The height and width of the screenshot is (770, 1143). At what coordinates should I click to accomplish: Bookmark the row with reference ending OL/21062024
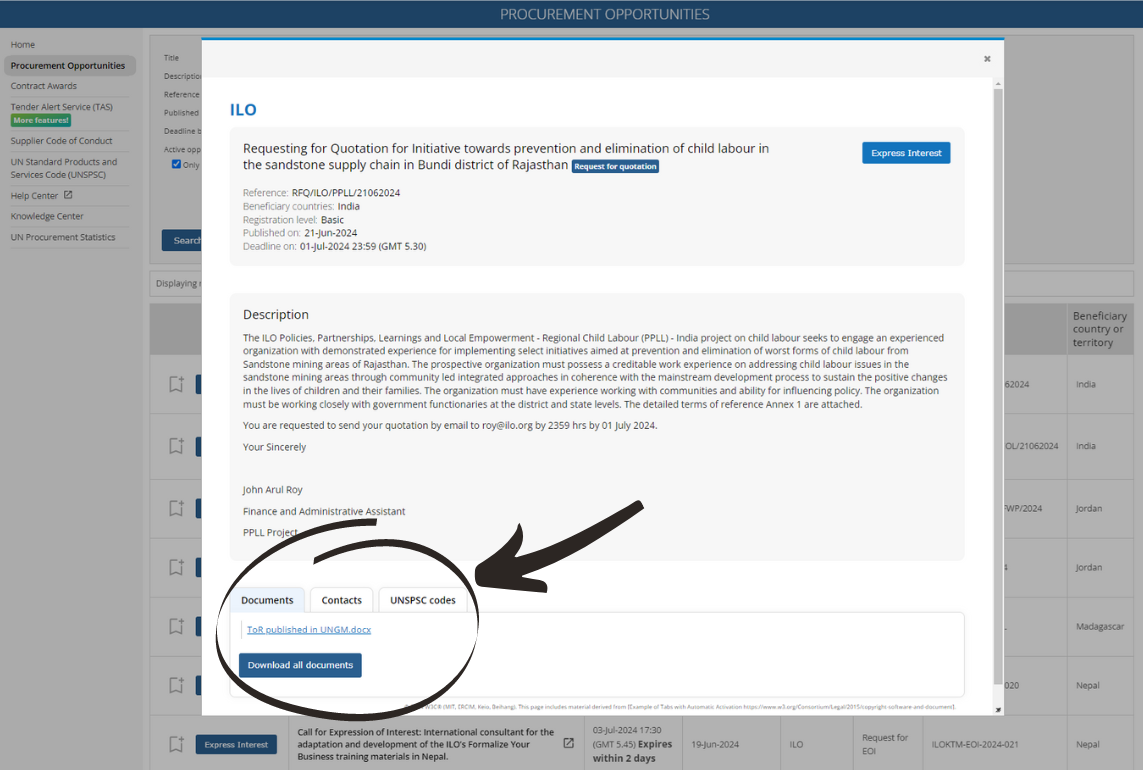(176, 446)
